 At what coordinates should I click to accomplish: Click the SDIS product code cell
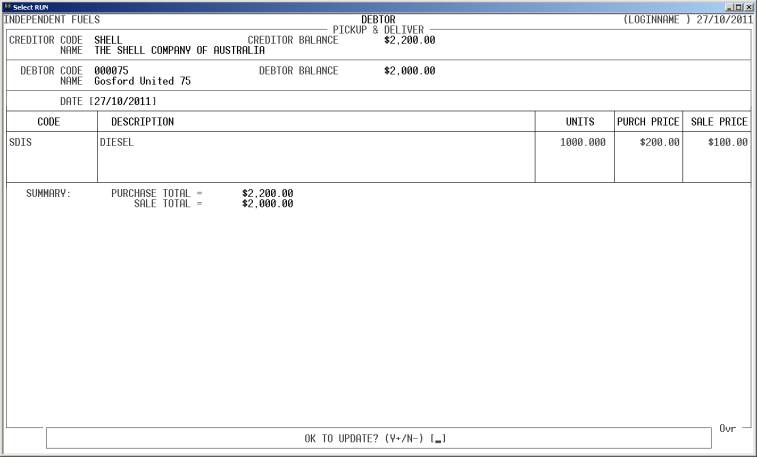[x=21, y=143]
